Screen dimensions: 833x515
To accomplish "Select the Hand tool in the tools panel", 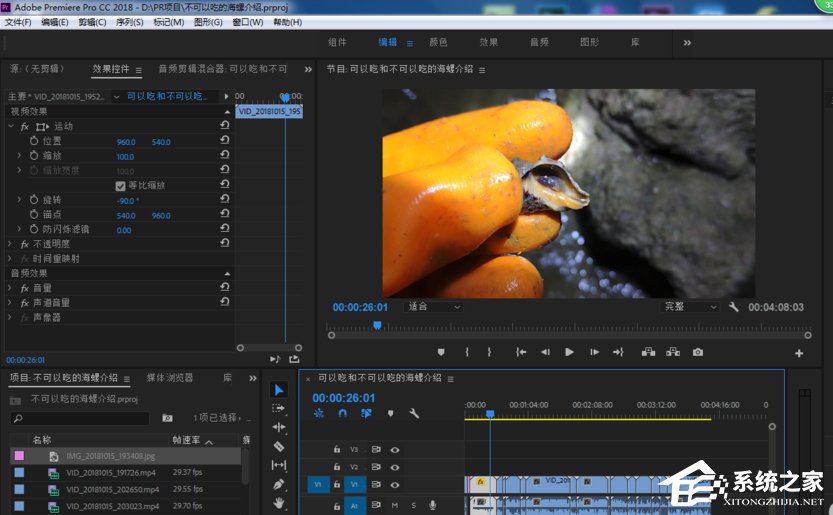I will [x=279, y=503].
